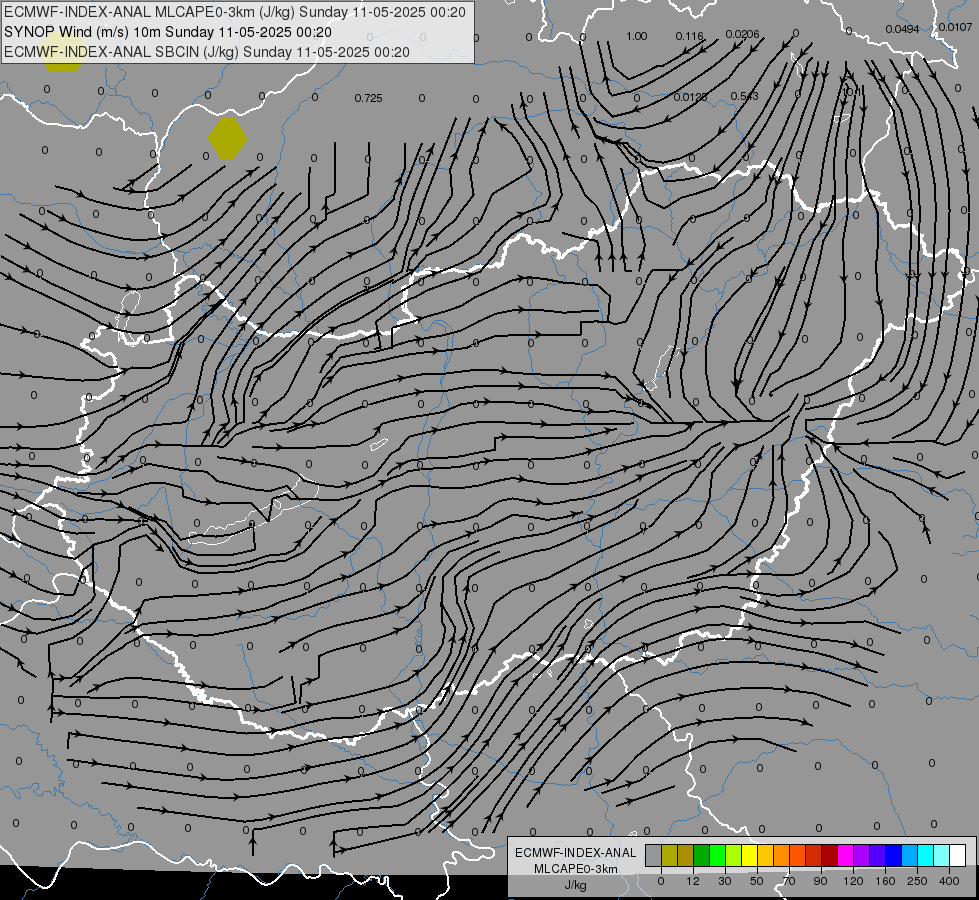Select the SBCIN (J/kg) header line
The width and height of the screenshot is (979, 900).
coord(207,52)
